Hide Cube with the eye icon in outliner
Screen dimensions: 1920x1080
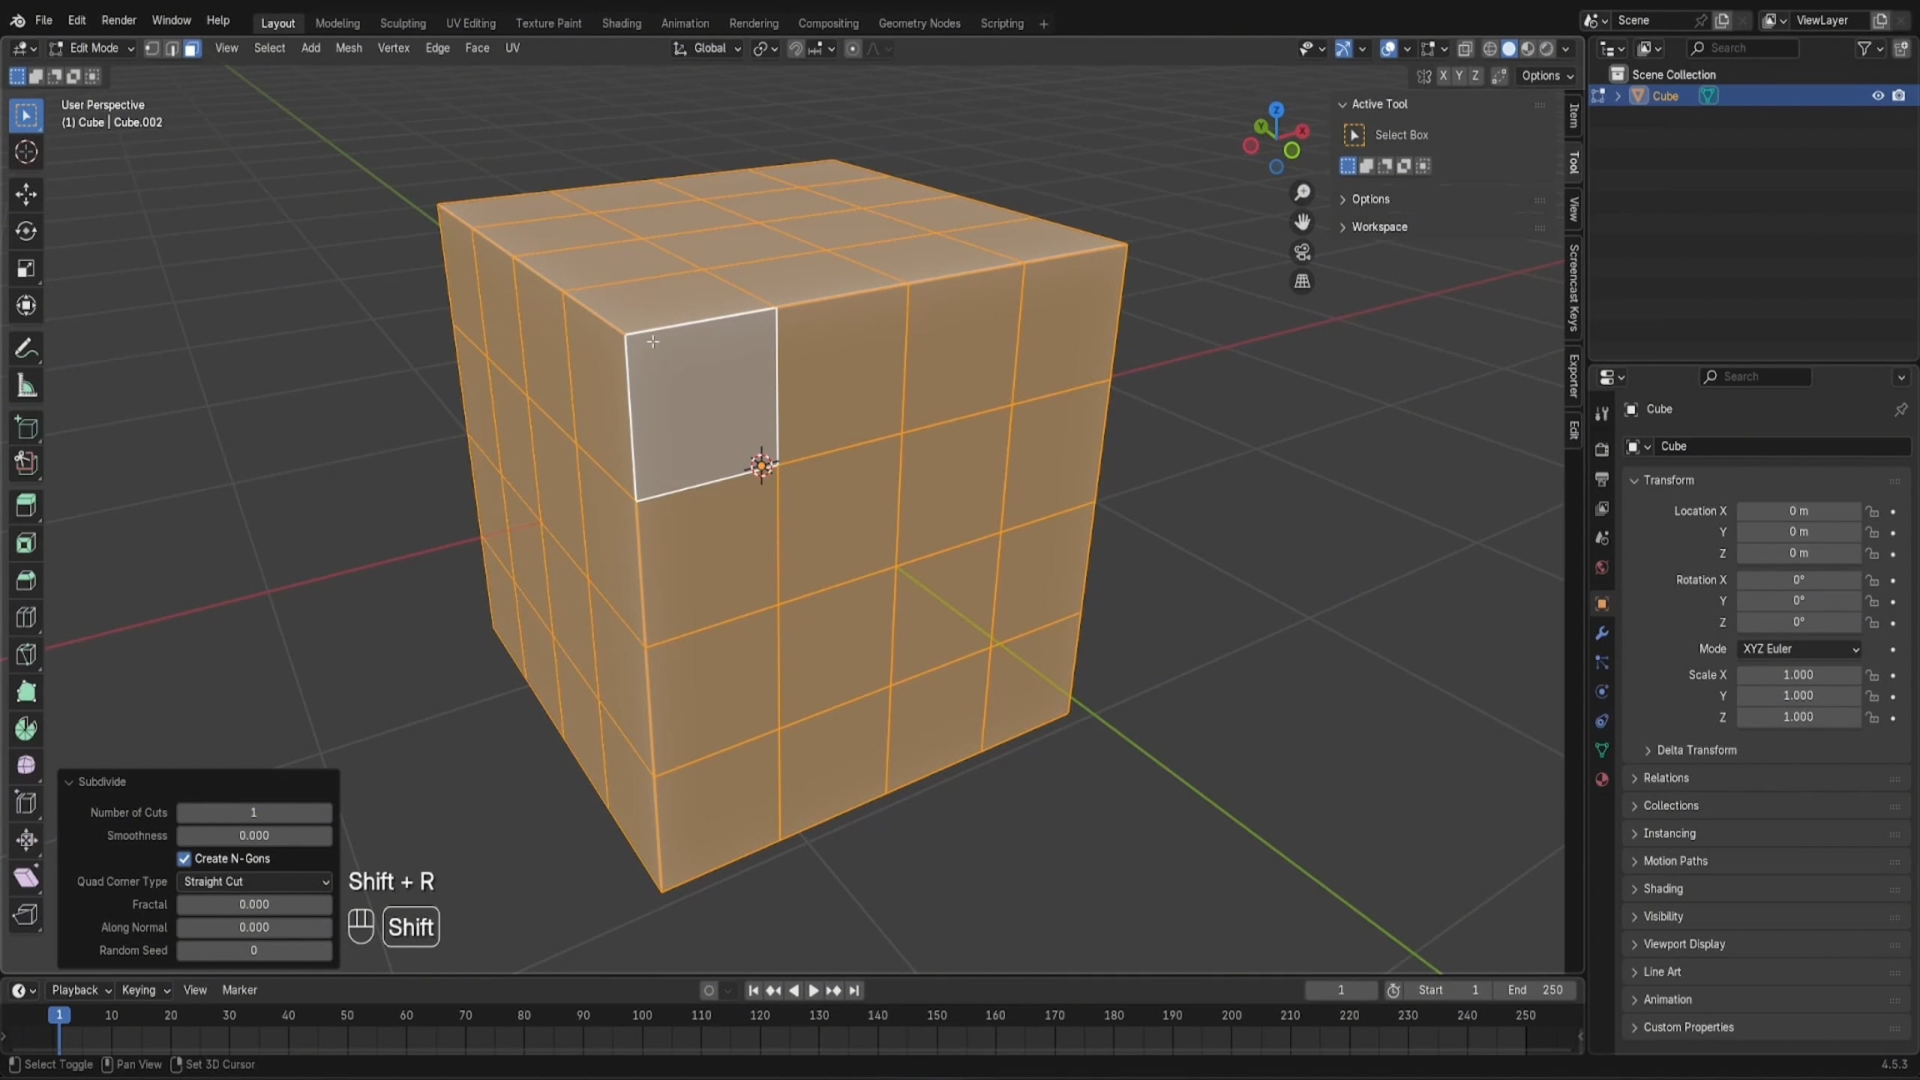[x=1877, y=96]
